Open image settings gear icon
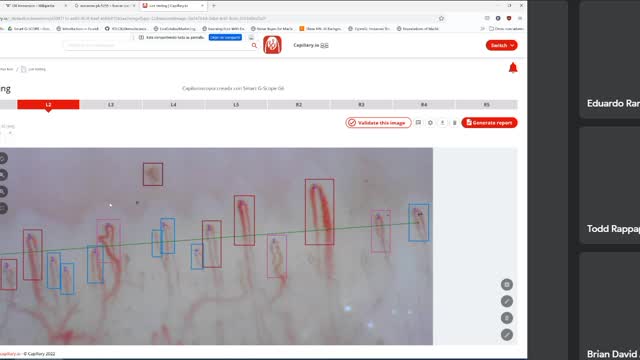This screenshot has height=360, width=640. click(430, 122)
